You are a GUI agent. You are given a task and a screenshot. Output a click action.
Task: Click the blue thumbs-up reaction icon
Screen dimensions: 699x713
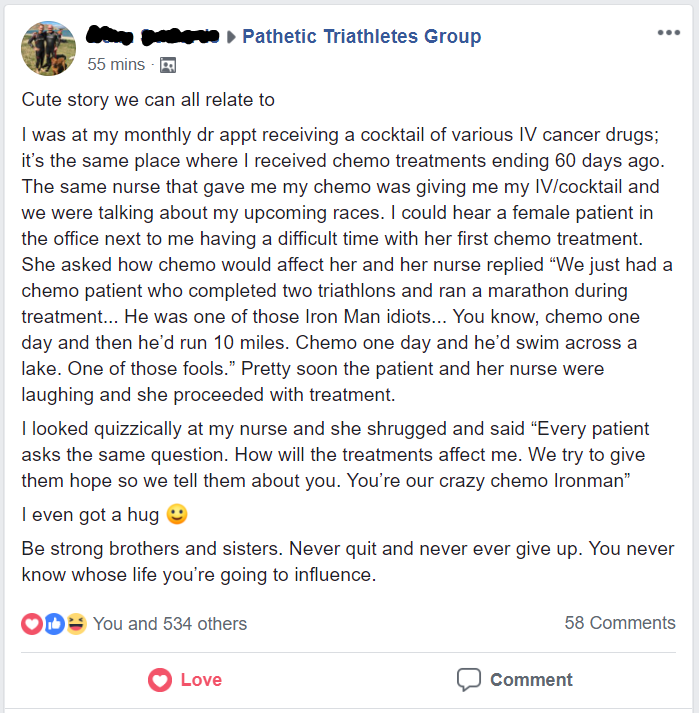pos(54,624)
